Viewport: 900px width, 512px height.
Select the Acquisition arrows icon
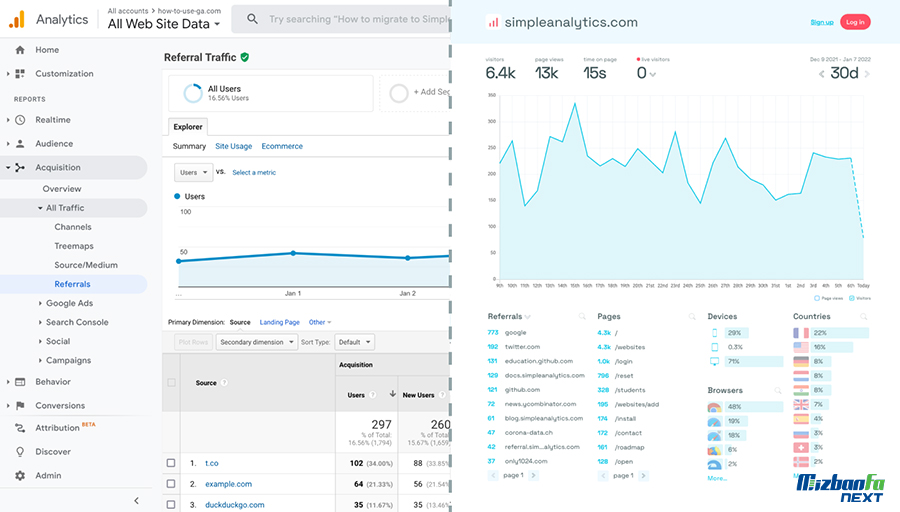coord(20,168)
